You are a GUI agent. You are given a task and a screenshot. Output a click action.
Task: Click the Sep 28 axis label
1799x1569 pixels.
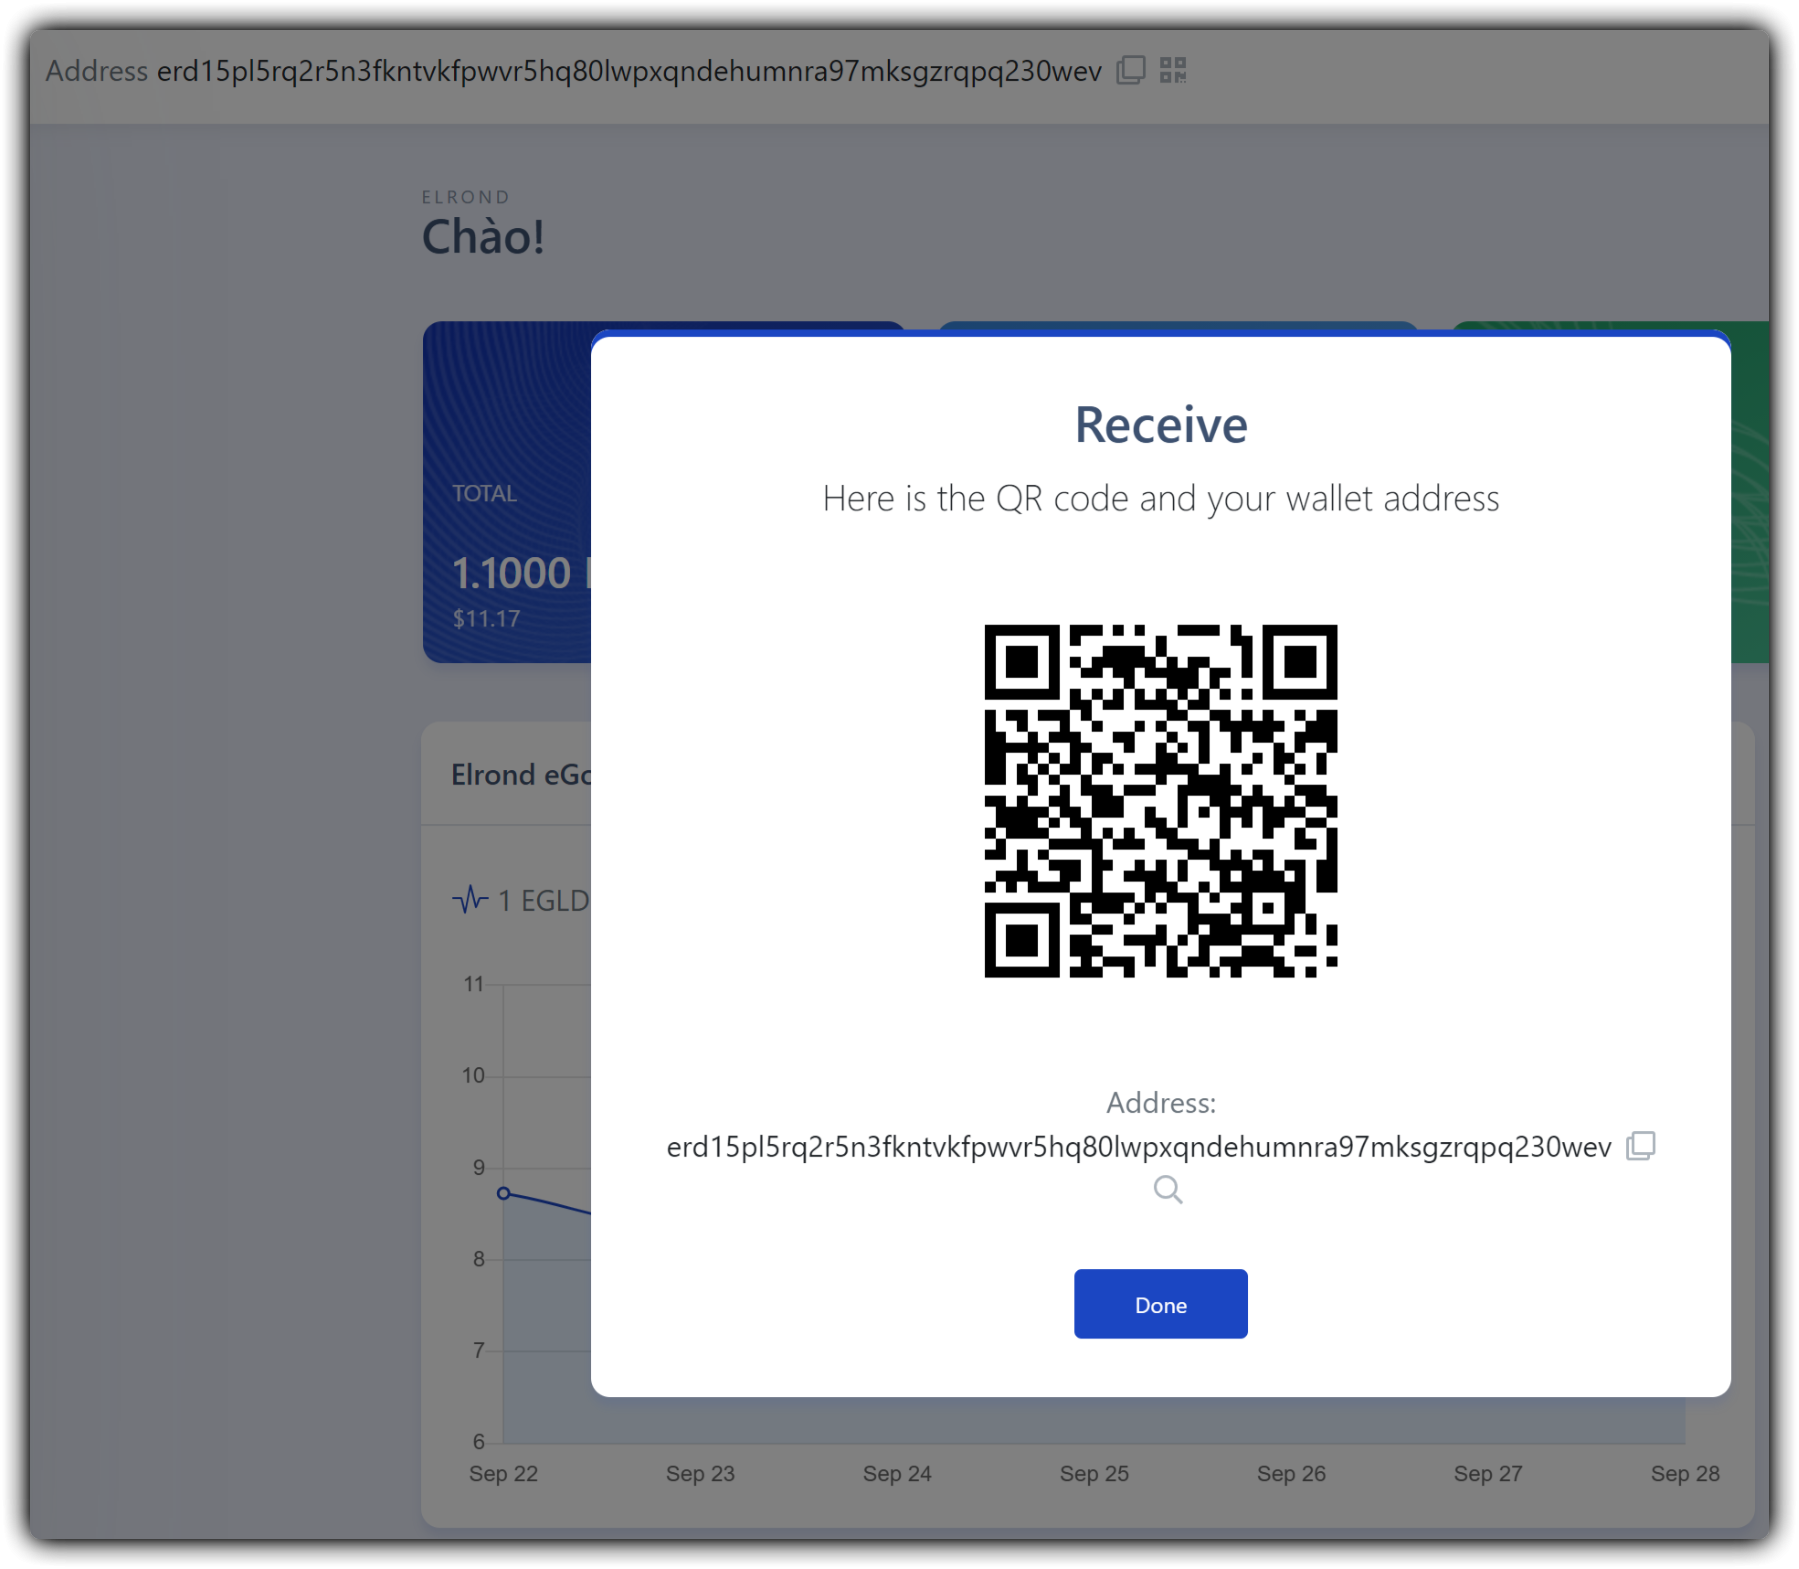(1685, 1474)
